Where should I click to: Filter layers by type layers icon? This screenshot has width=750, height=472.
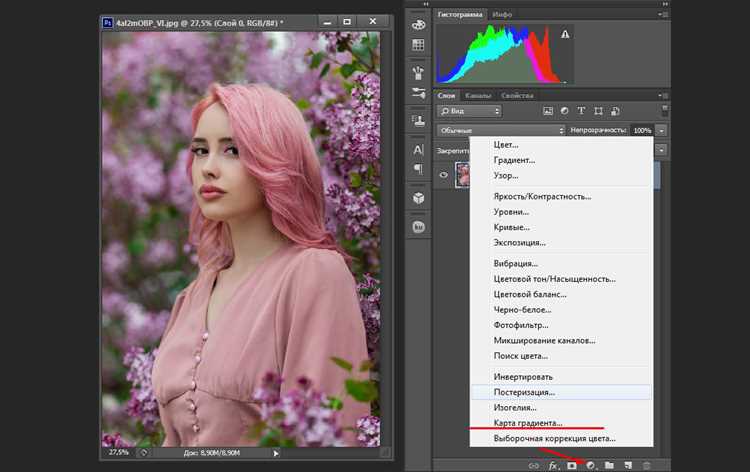581,111
